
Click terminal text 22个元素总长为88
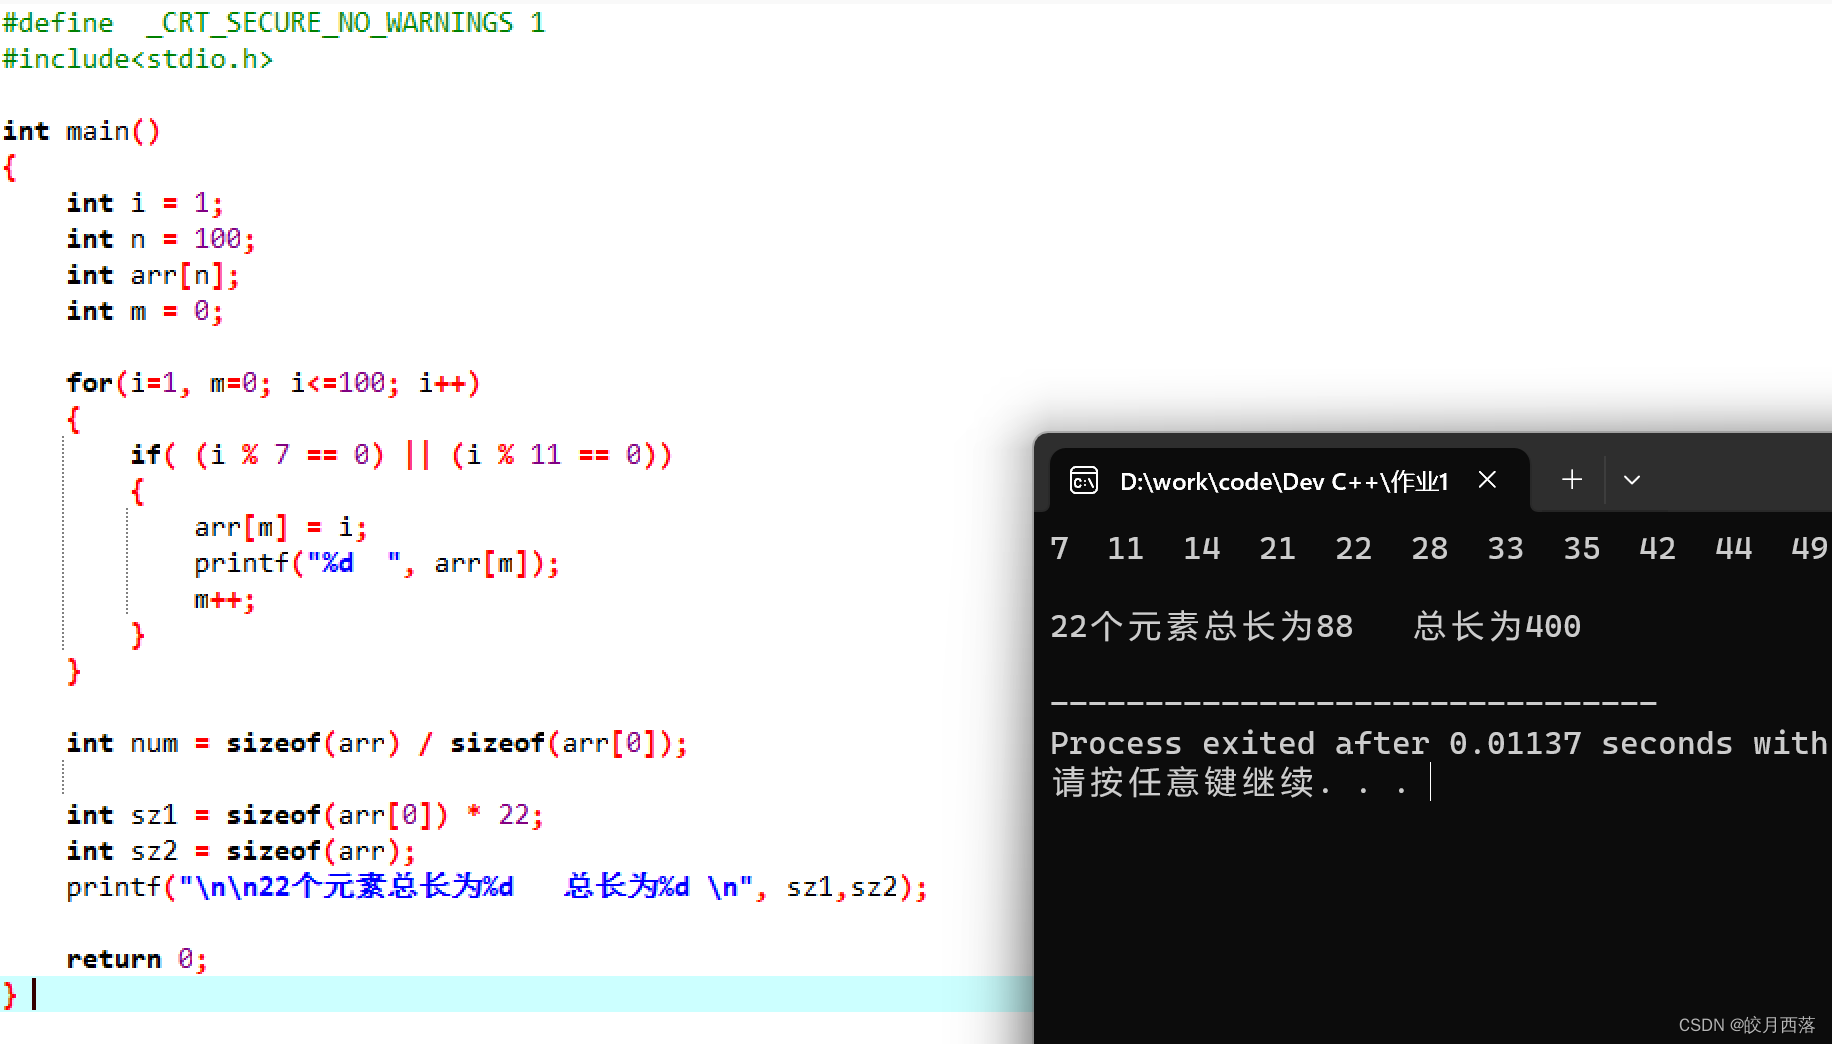point(1201,626)
